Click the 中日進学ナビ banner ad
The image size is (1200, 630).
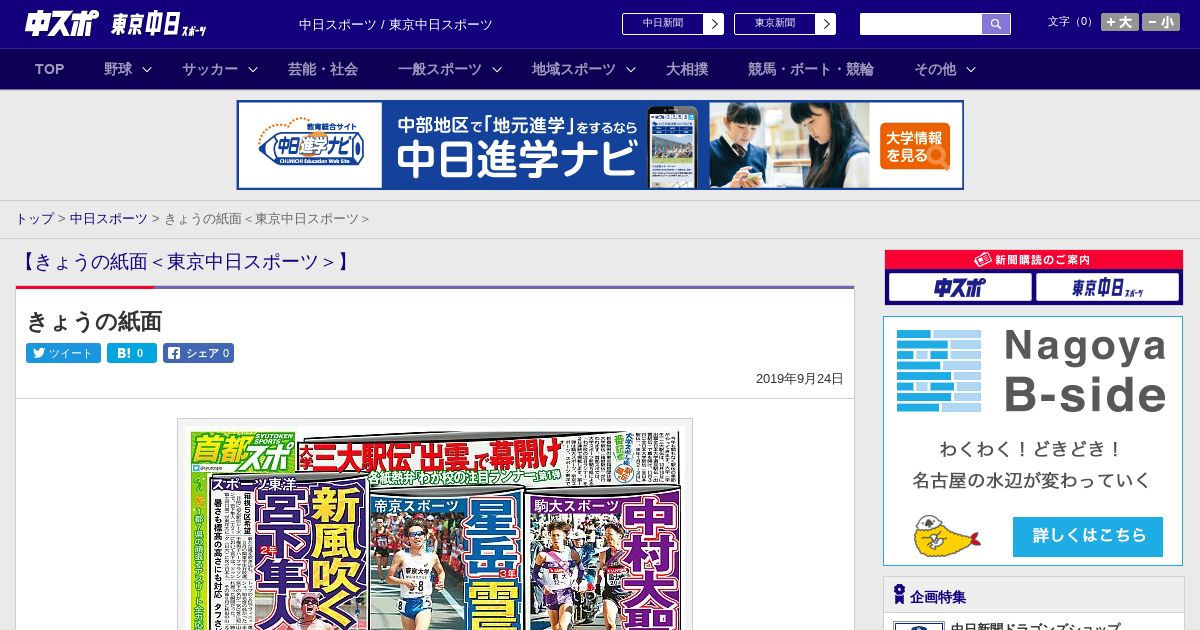pos(600,145)
